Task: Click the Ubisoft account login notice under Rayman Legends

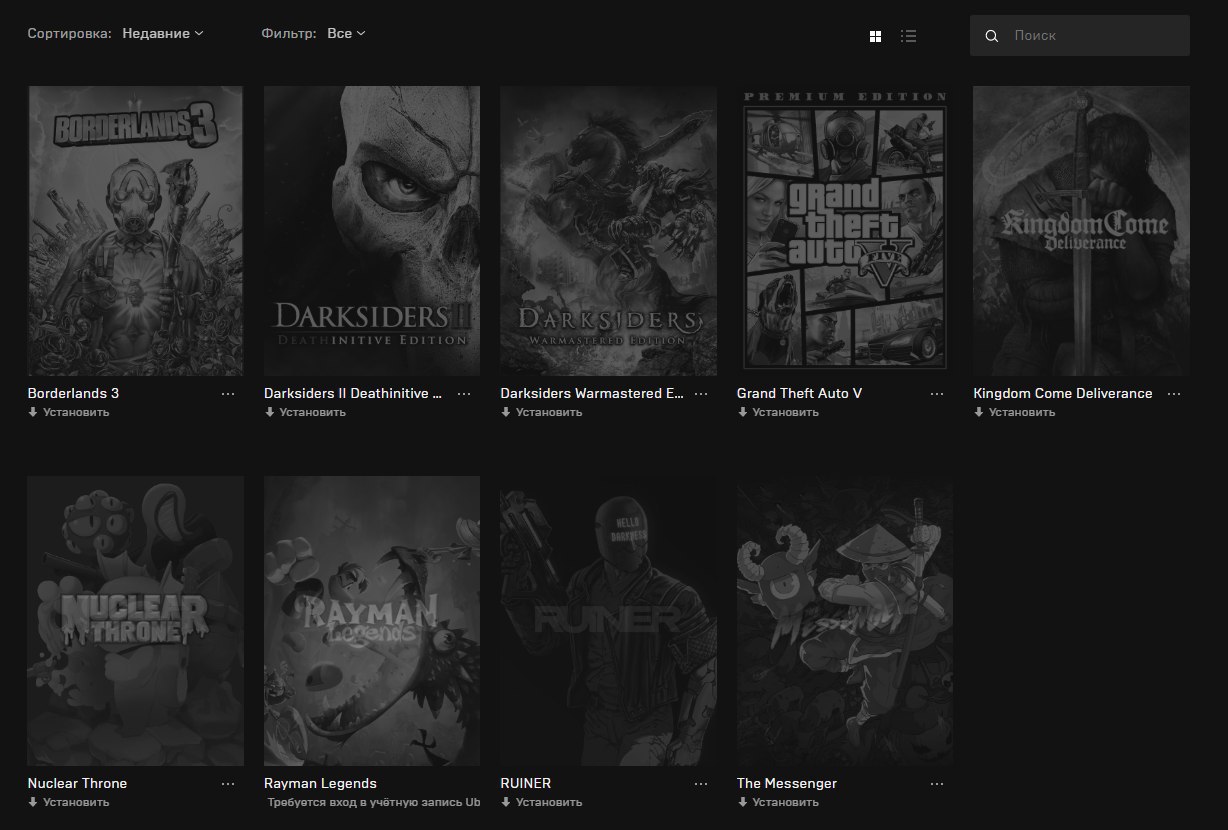Action: (x=373, y=802)
